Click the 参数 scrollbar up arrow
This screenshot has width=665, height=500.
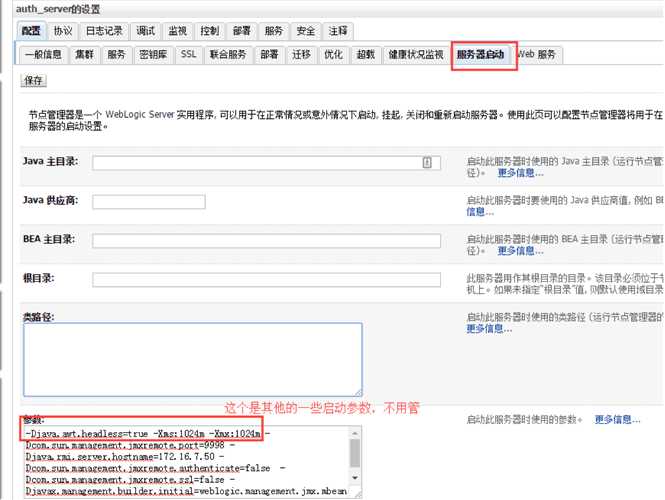click(355, 433)
